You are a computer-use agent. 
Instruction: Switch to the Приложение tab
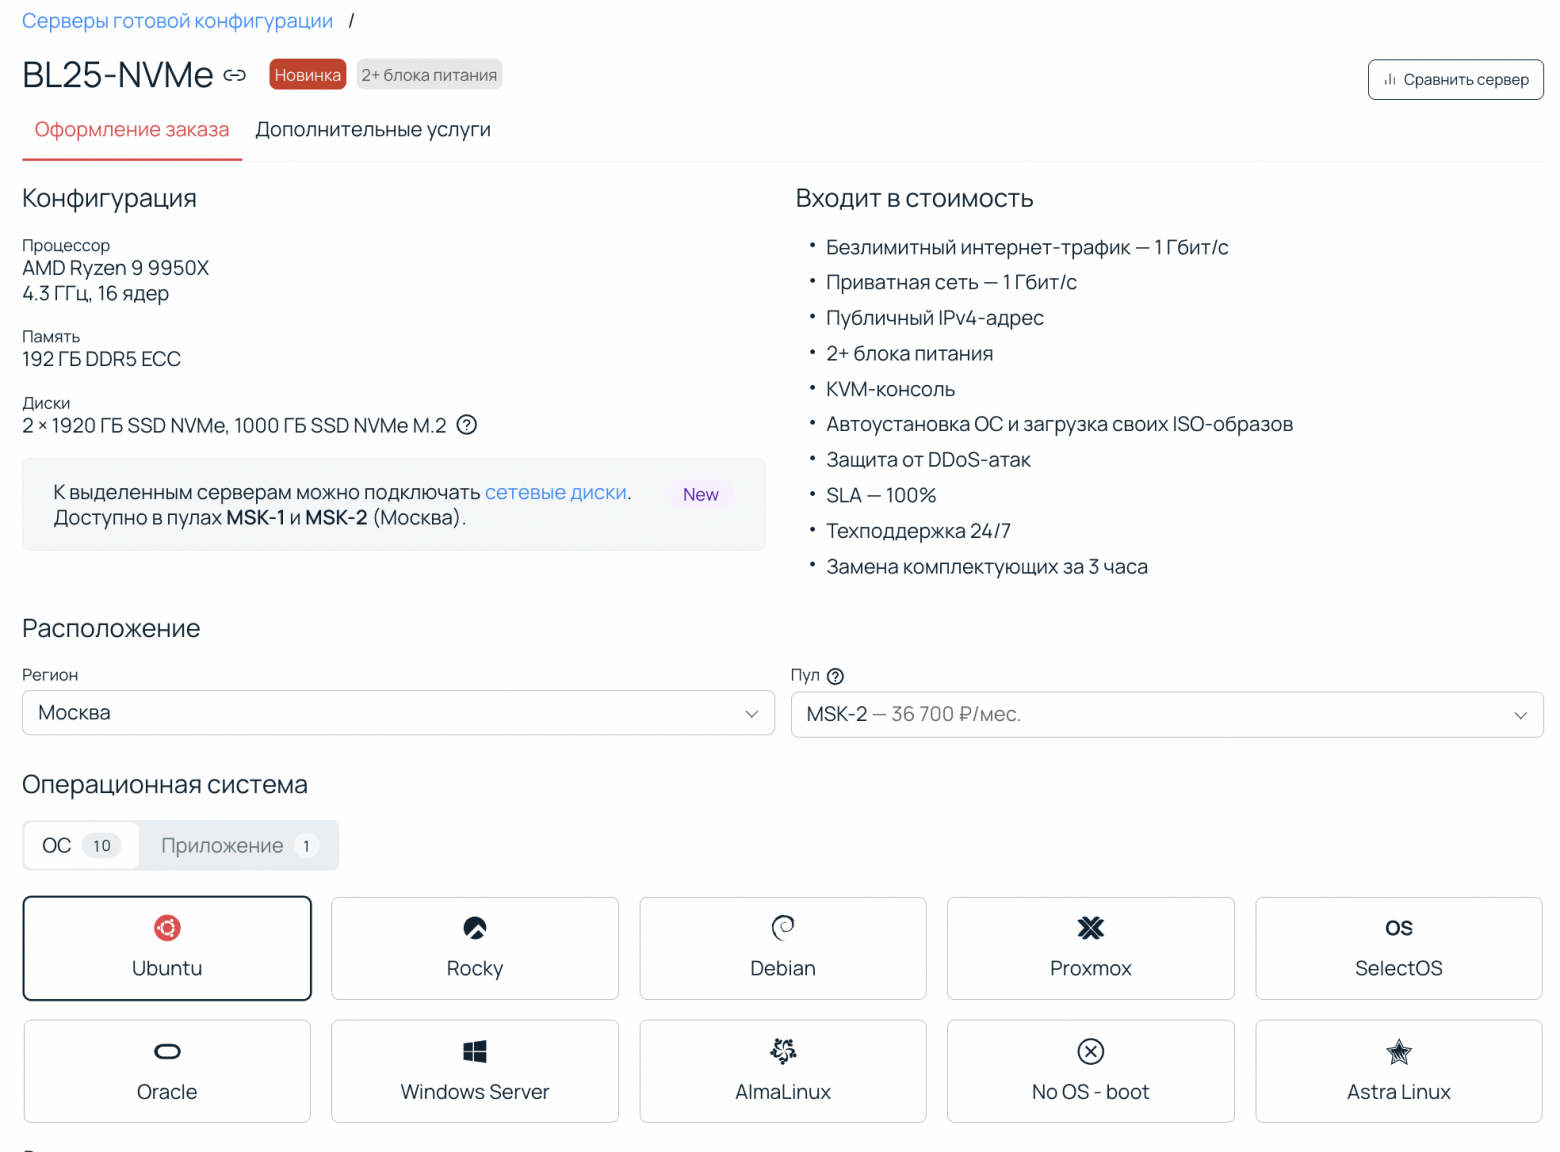pyautogui.click(x=238, y=846)
